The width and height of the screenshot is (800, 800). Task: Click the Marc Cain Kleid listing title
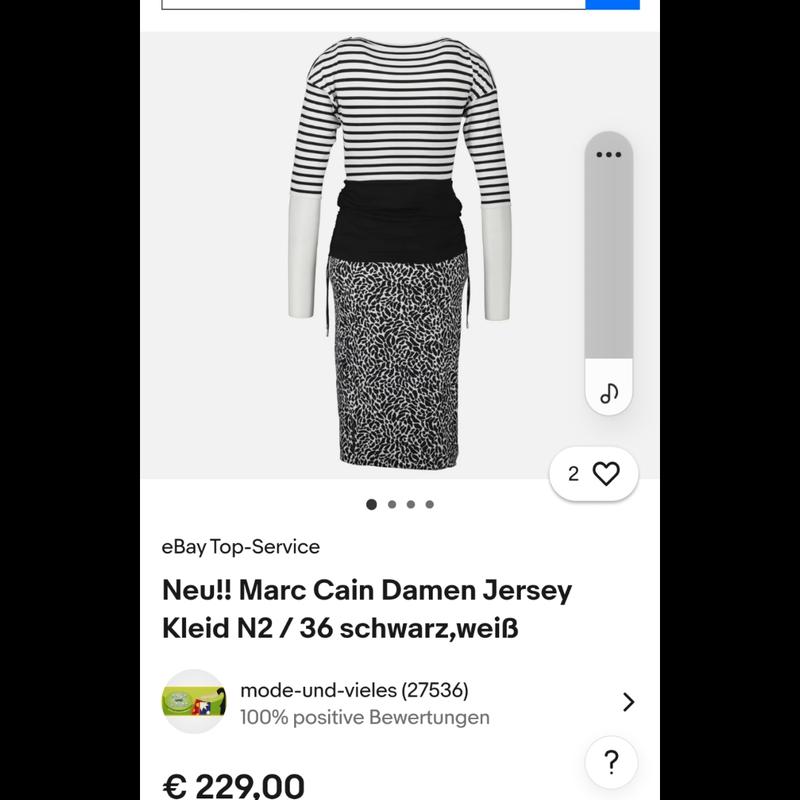tap(366, 609)
